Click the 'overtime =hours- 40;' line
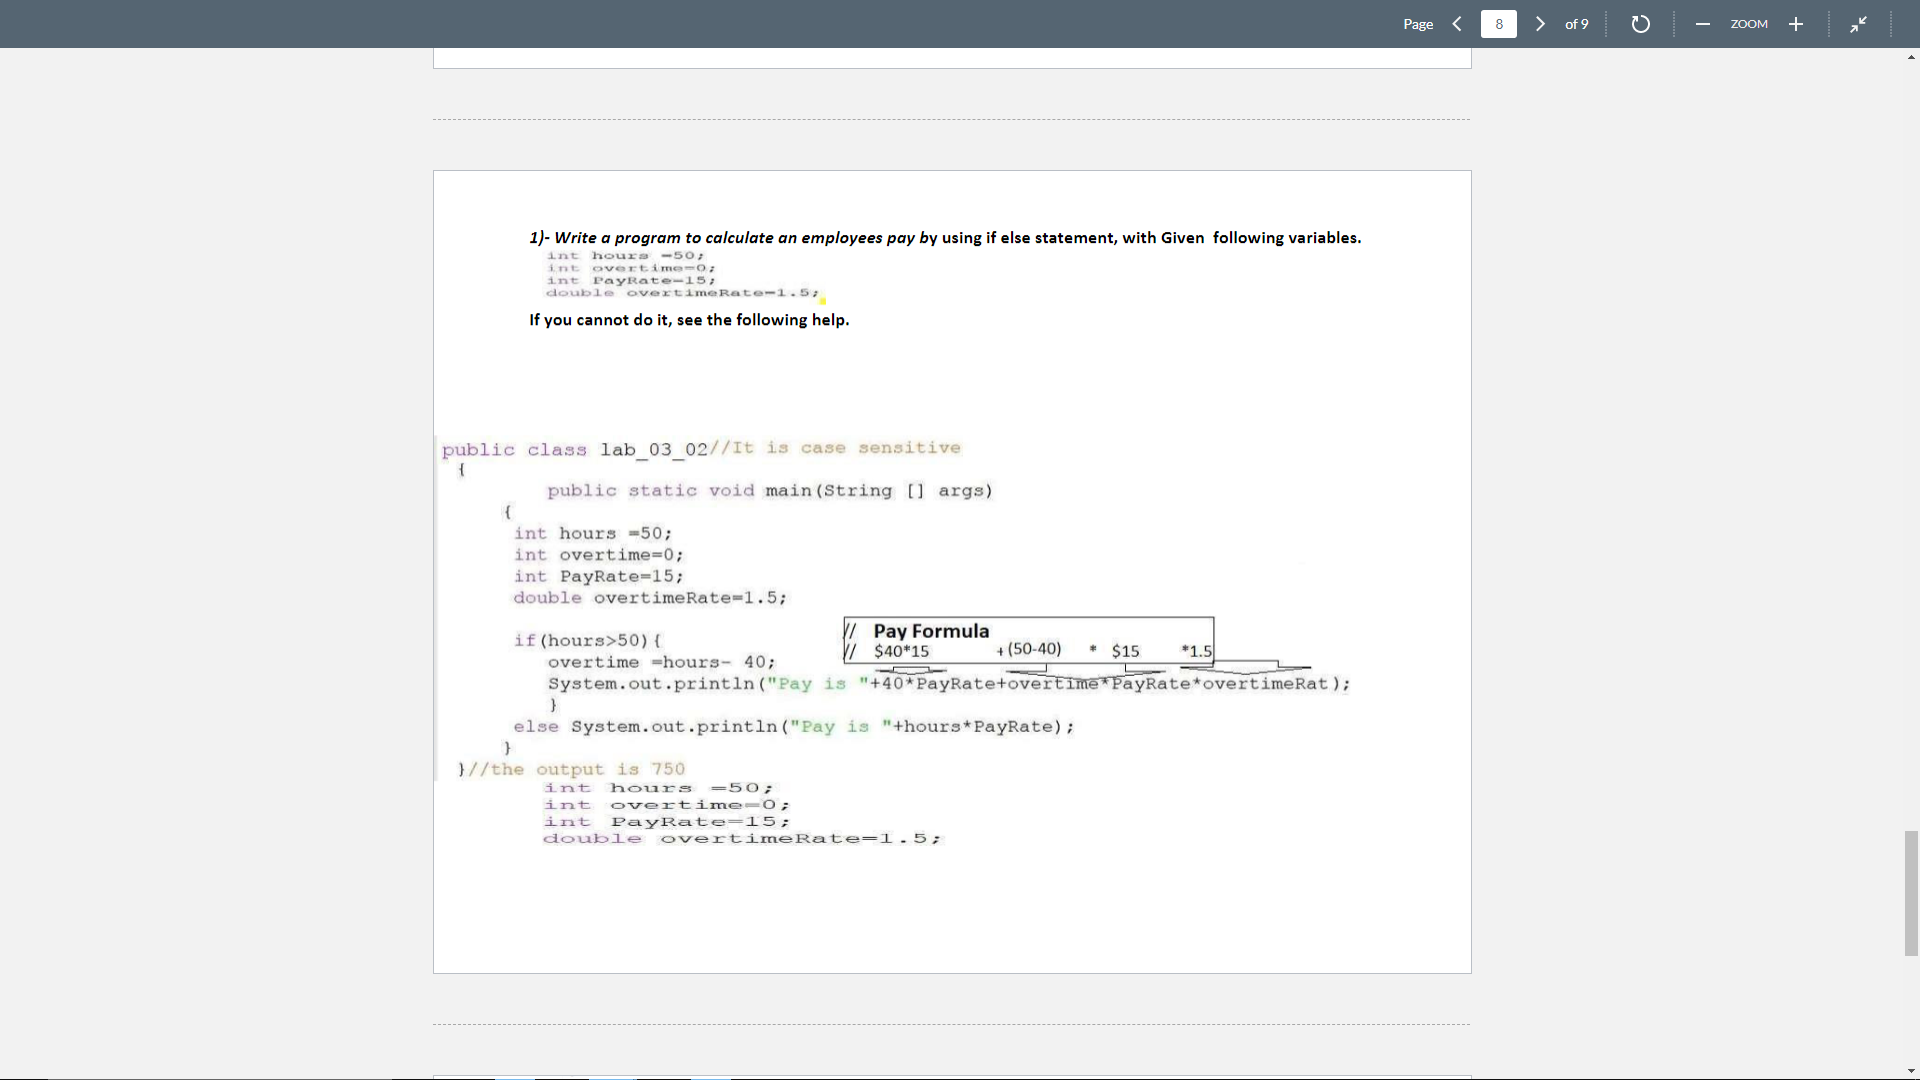The height and width of the screenshot is (1080, 1920). click(x=661, y=662)
